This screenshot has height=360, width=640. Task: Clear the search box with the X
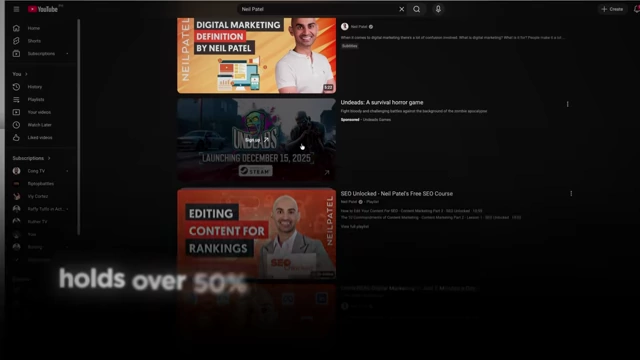[402, 9]
